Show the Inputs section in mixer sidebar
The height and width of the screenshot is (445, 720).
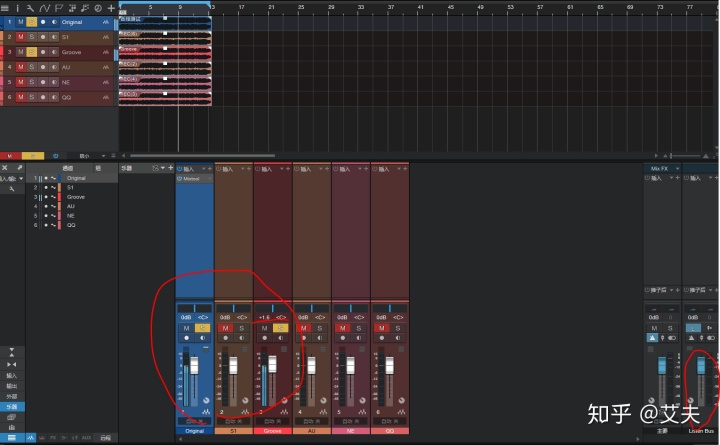tap(11, 376)
